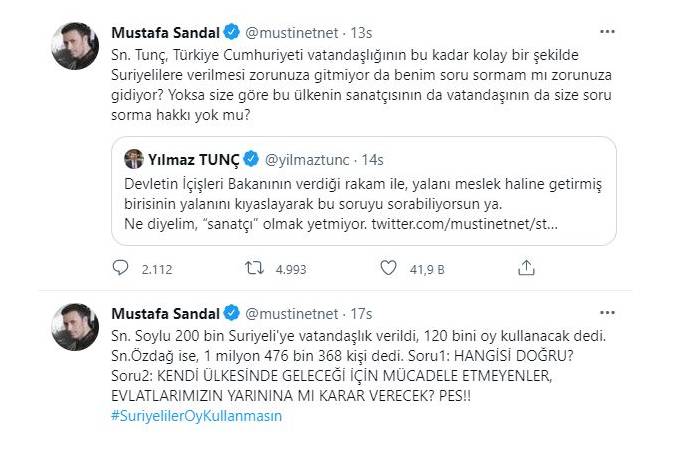The image size is (690, 450).
Task: Click Mustafa Sandal's avatar on the 13s tweet
Action: pyautogui.click(x=75, y=42)
